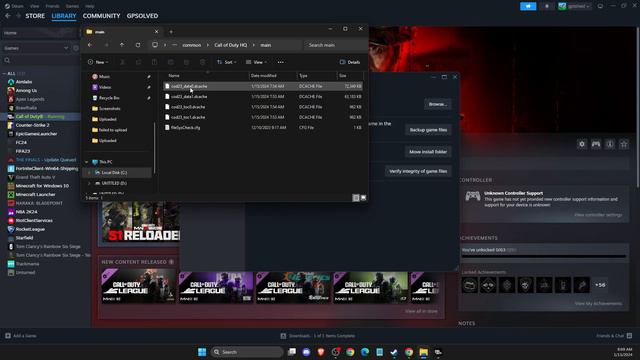Open Friends & Chat in Steam
Viewport: 640px width, 360px height.
point(614,336)
